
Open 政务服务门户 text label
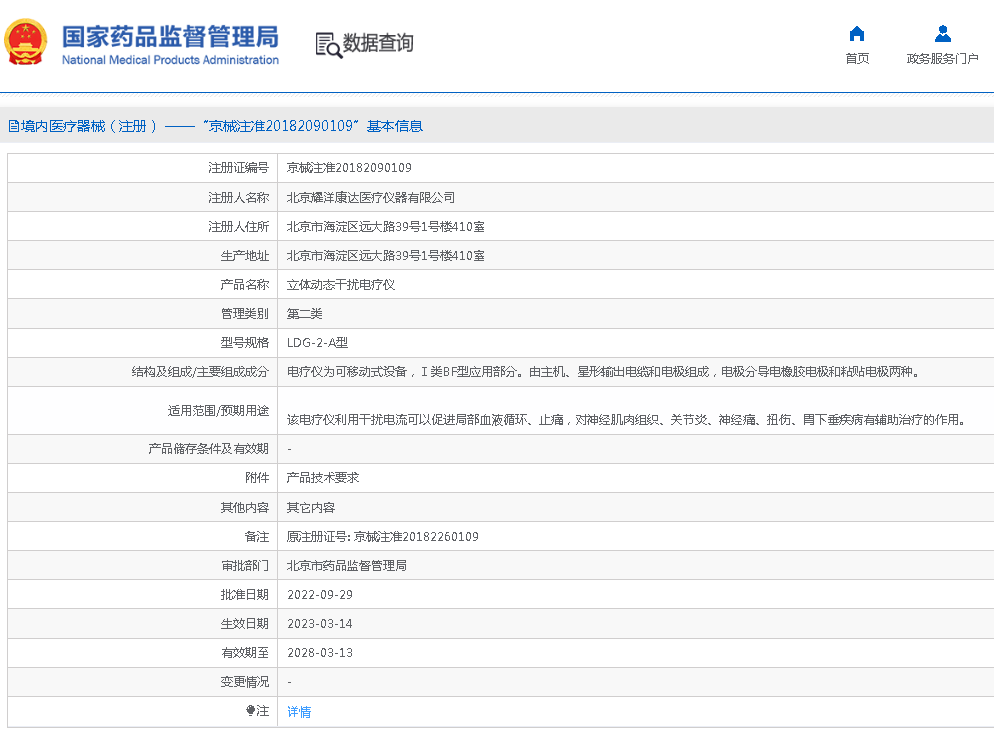tap(942, 59)
